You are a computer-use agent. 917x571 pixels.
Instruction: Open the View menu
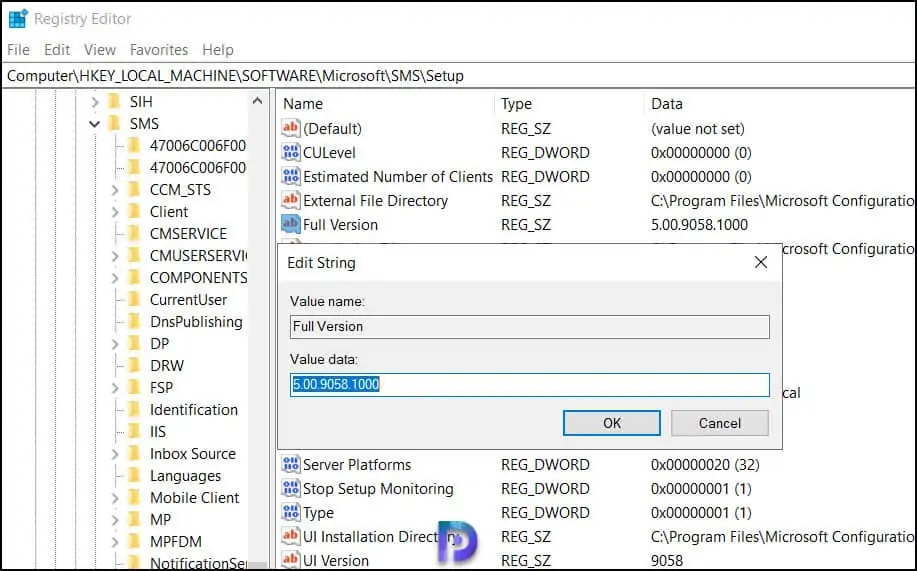99,50
